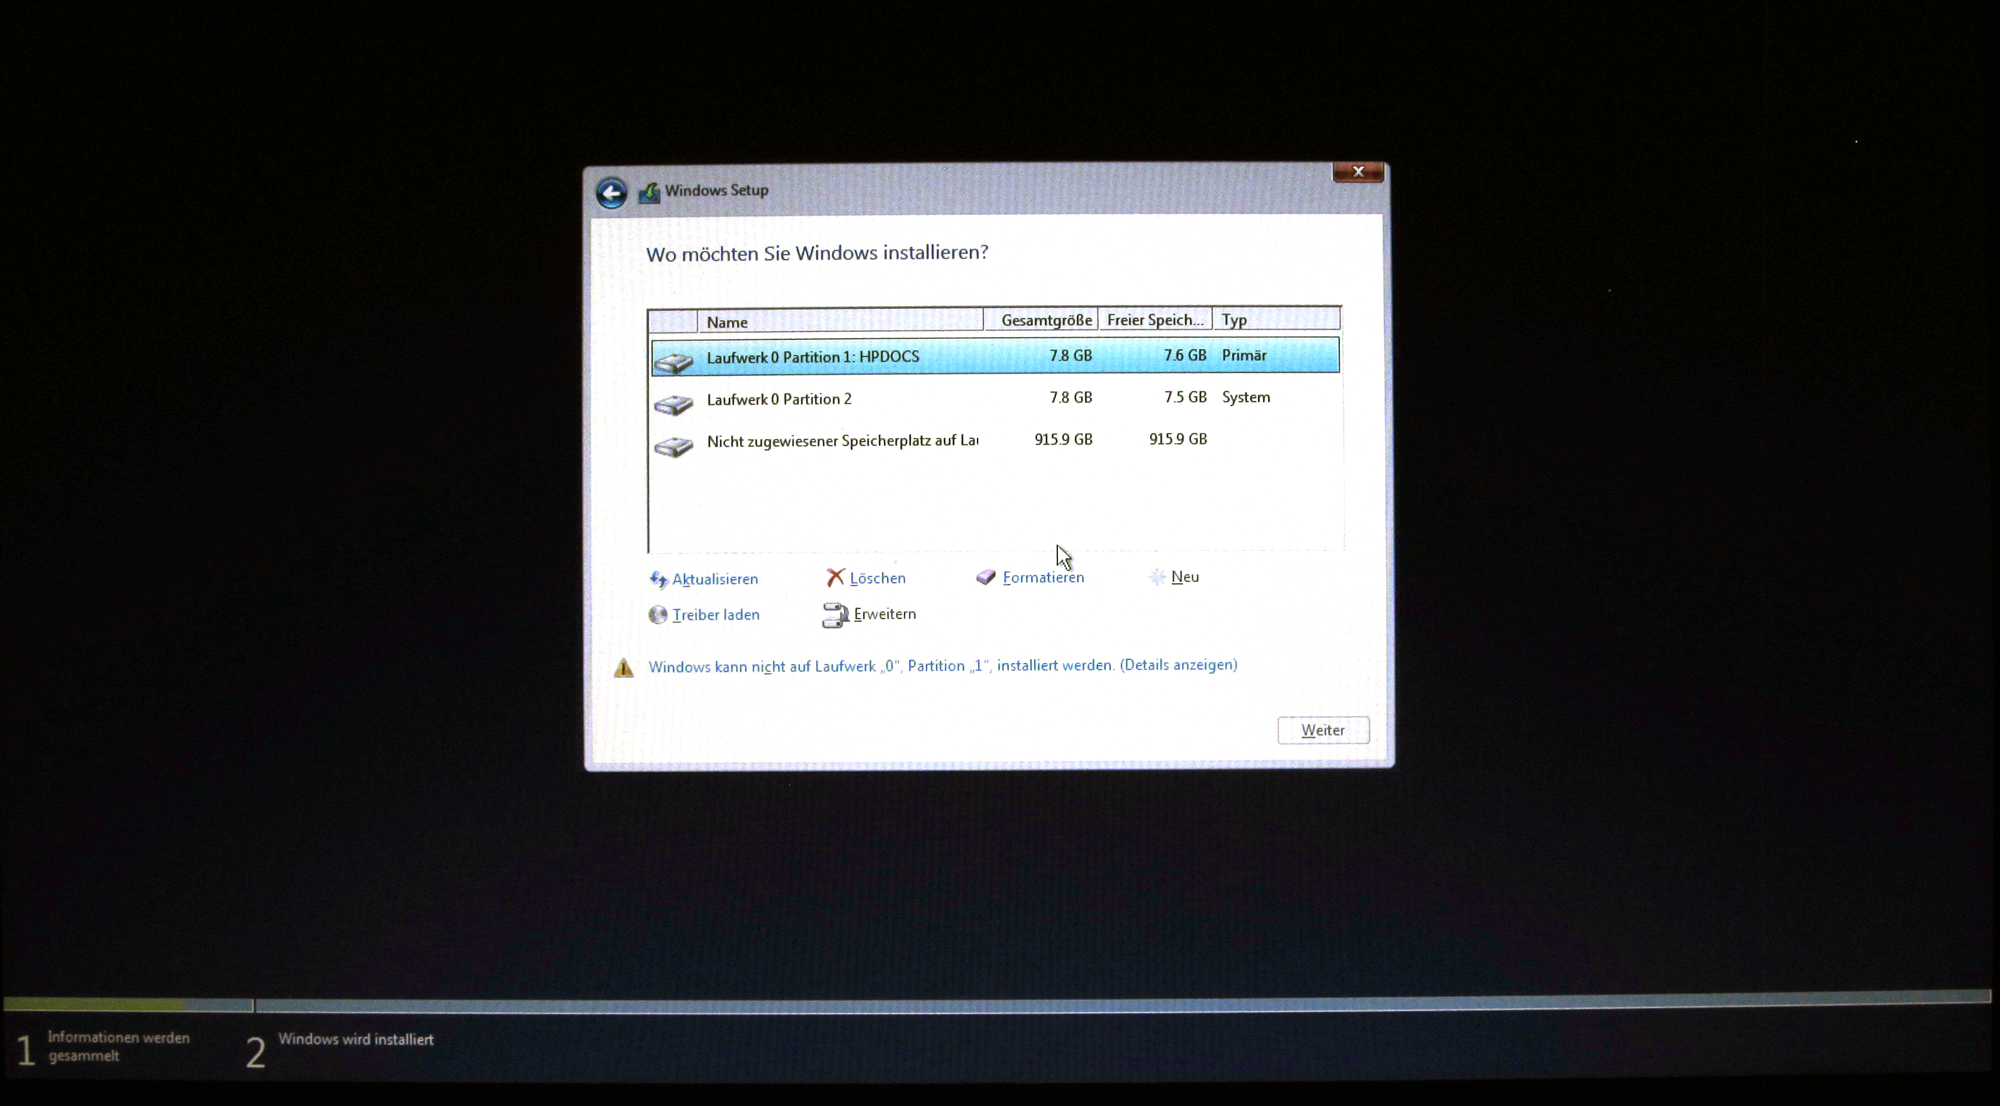Image resolution: width=2000 pixels, height=1106 pixels.
Task: Click the Treiber laden disc icon
Action: pos(657,614)
